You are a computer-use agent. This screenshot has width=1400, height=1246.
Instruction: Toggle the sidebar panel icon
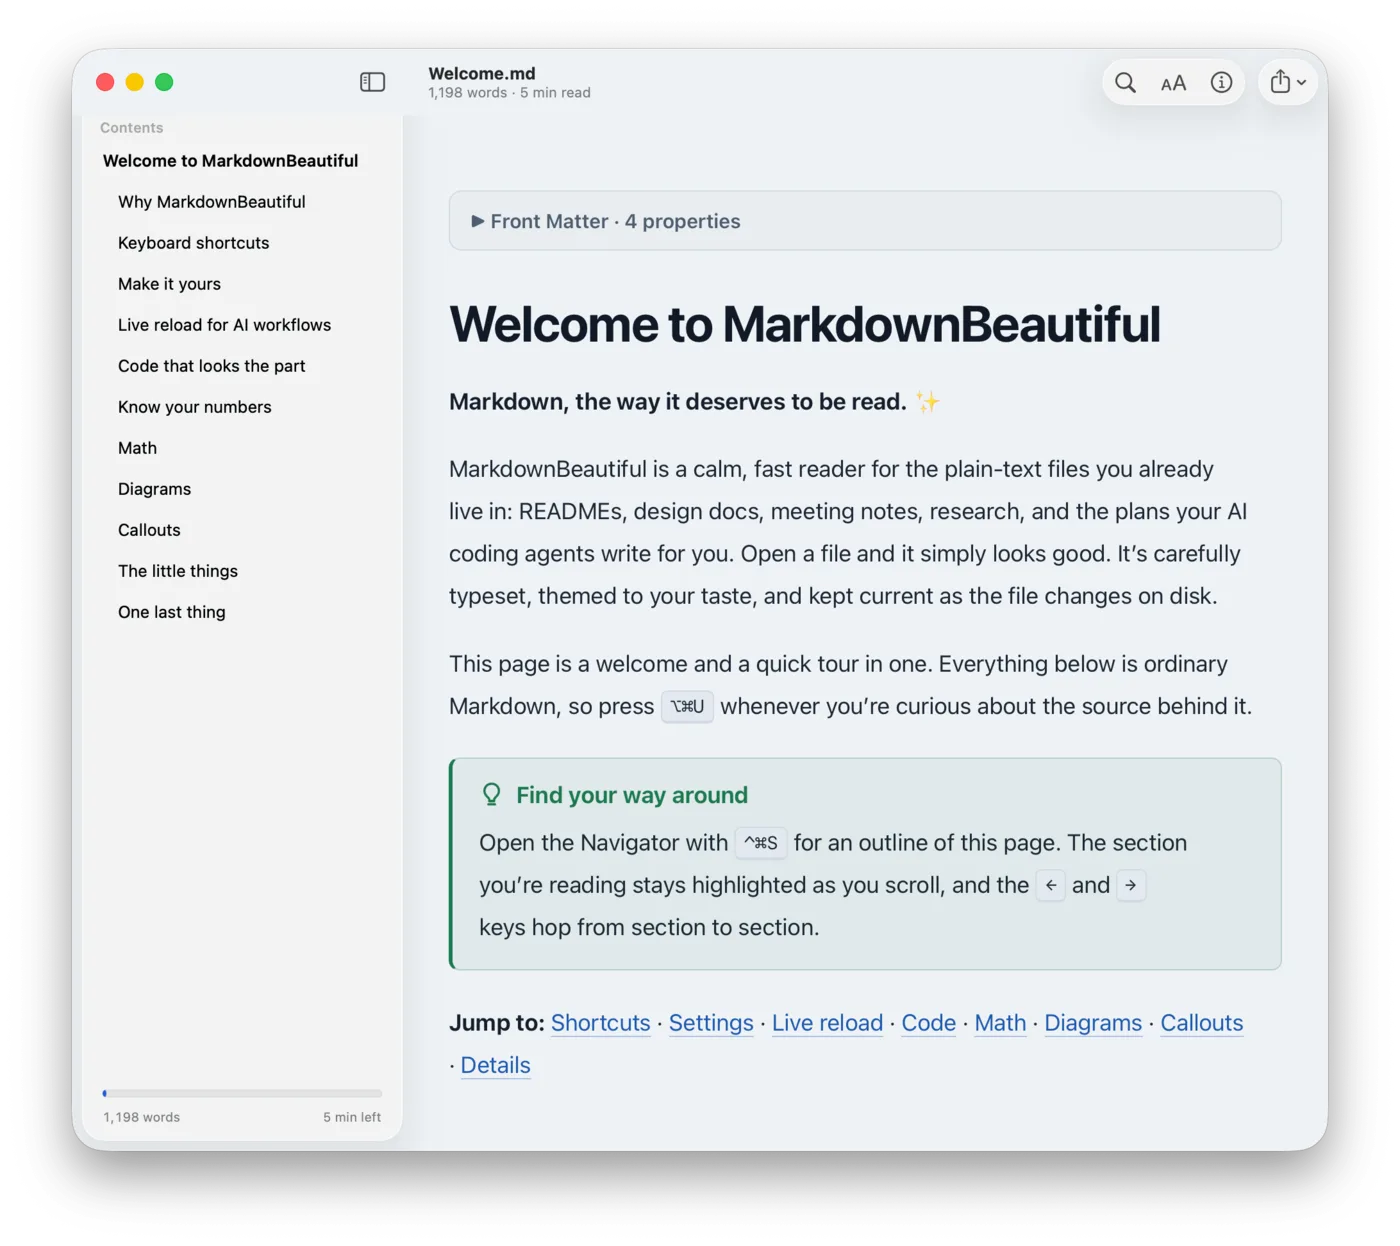(x=372, y=82)
